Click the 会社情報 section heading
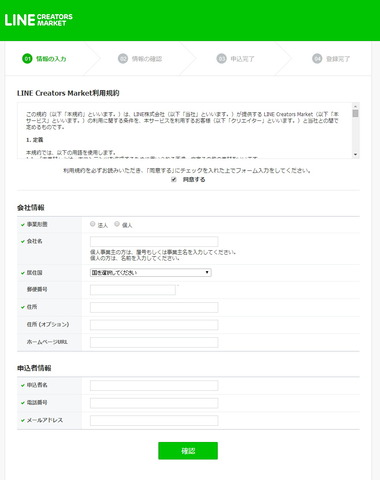Image resolution: width=380 pixels, height=480 pixels. [31, 208]
